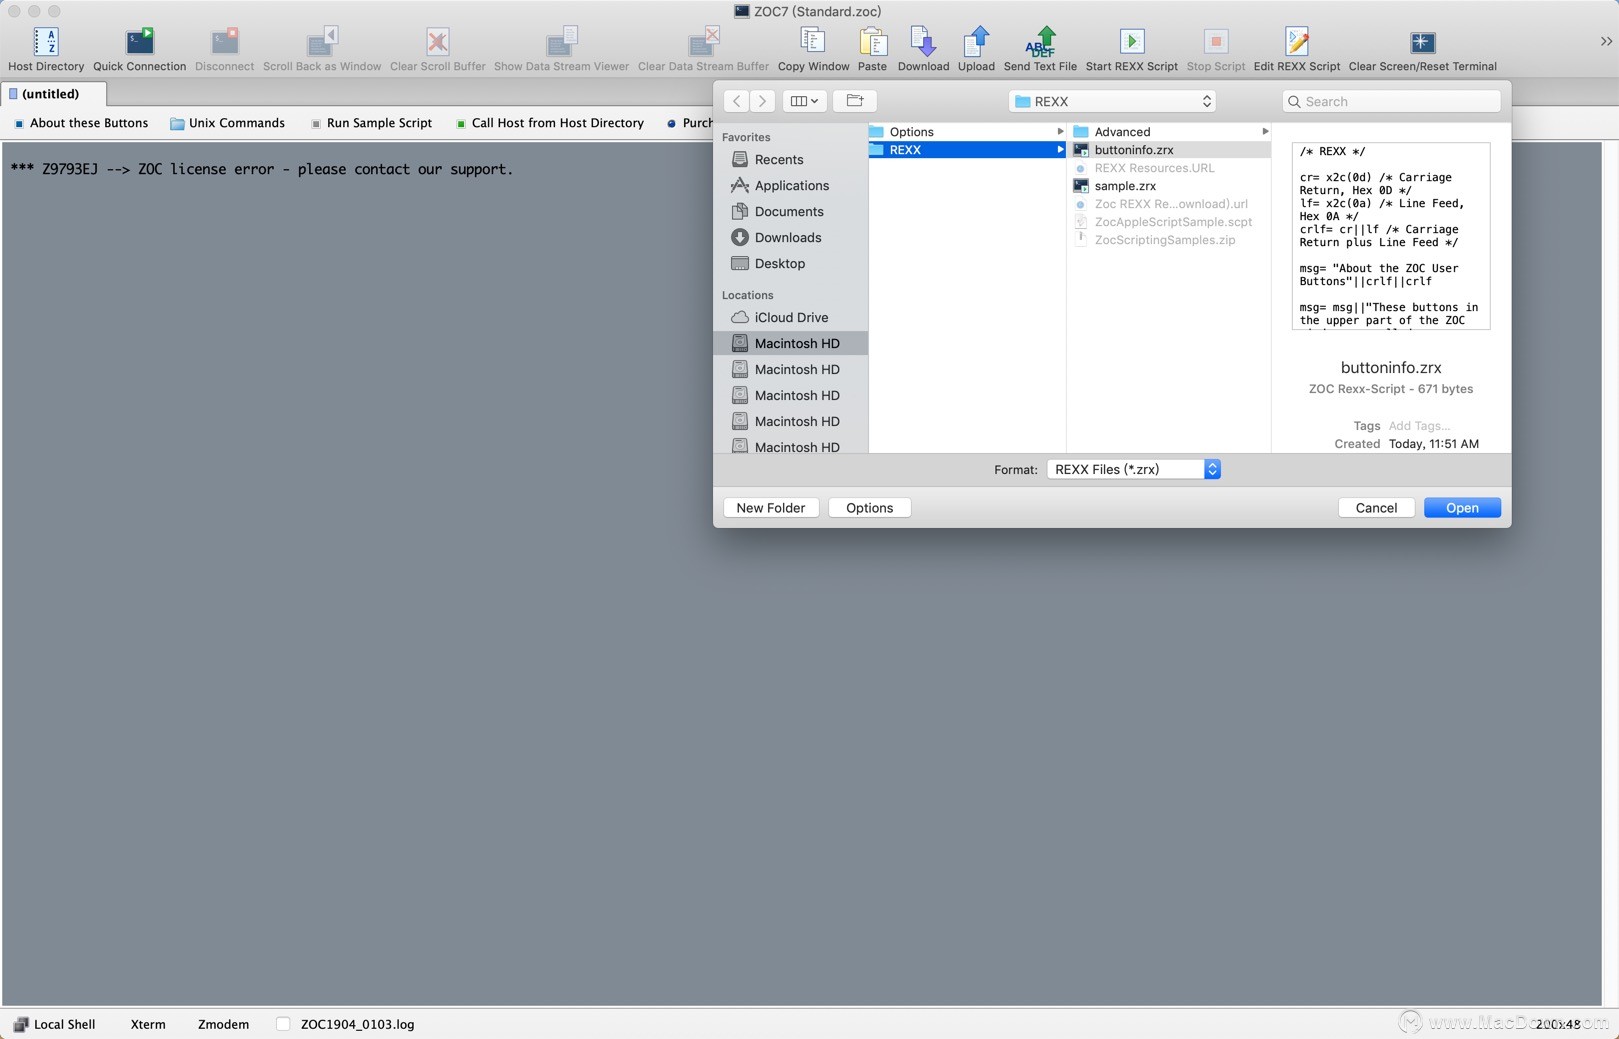Click ZocScriptingSamples.zip file entry
Viewport: 1619px width, 1039px height.
tap(1170, 240)
